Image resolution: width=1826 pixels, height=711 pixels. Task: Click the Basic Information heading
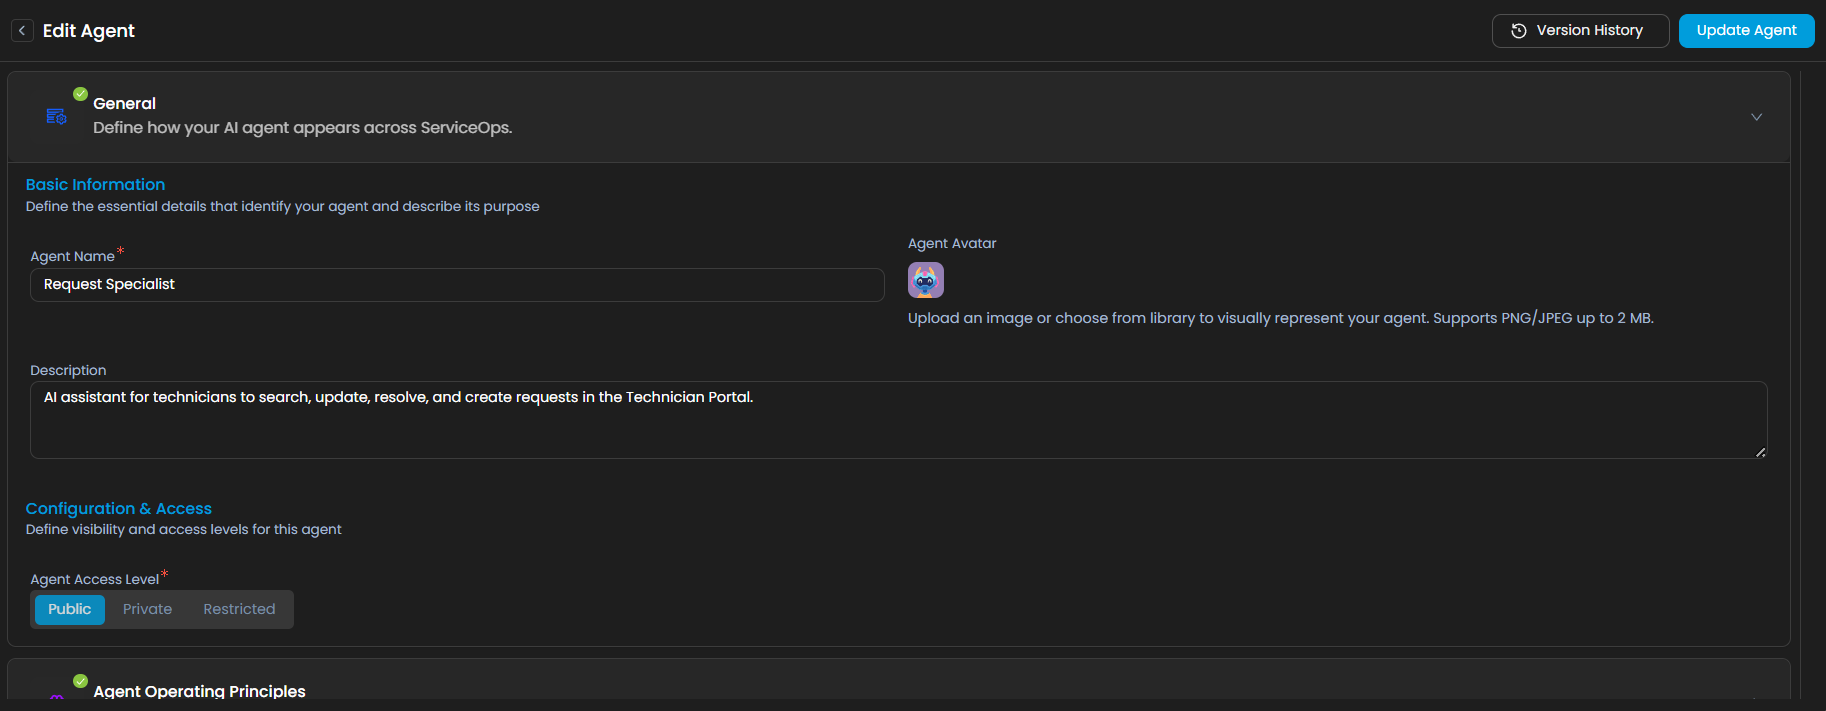(x=95, y=185)
